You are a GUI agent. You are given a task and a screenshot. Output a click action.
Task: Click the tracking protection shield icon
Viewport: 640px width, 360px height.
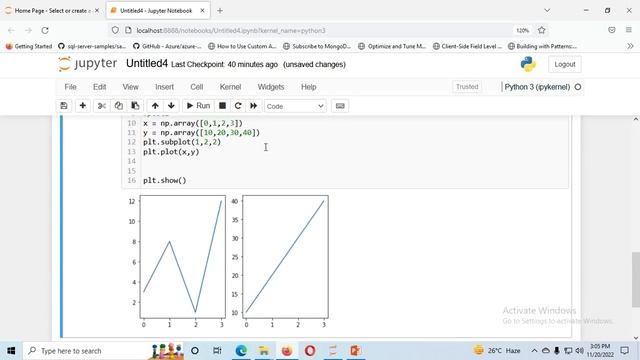click(x=115, y=30)
